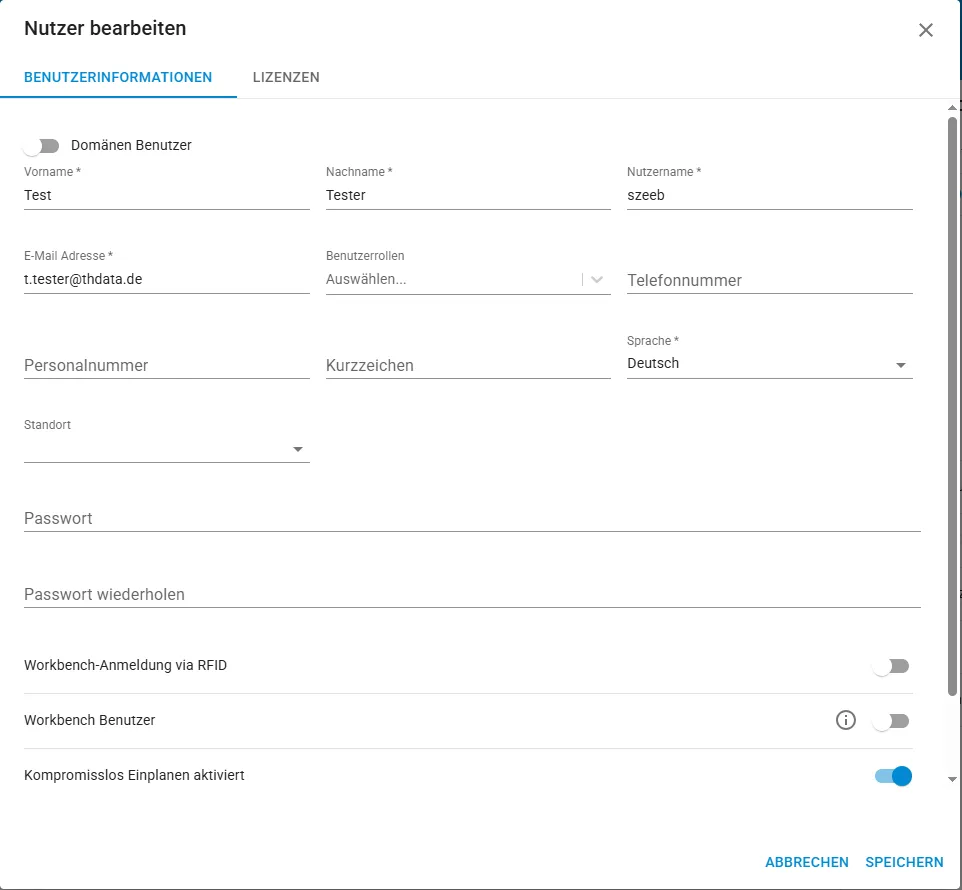Turn on the Workbench Benutzer toggle
The width and height of the screenshot is (962, 890).
(891, 721)
